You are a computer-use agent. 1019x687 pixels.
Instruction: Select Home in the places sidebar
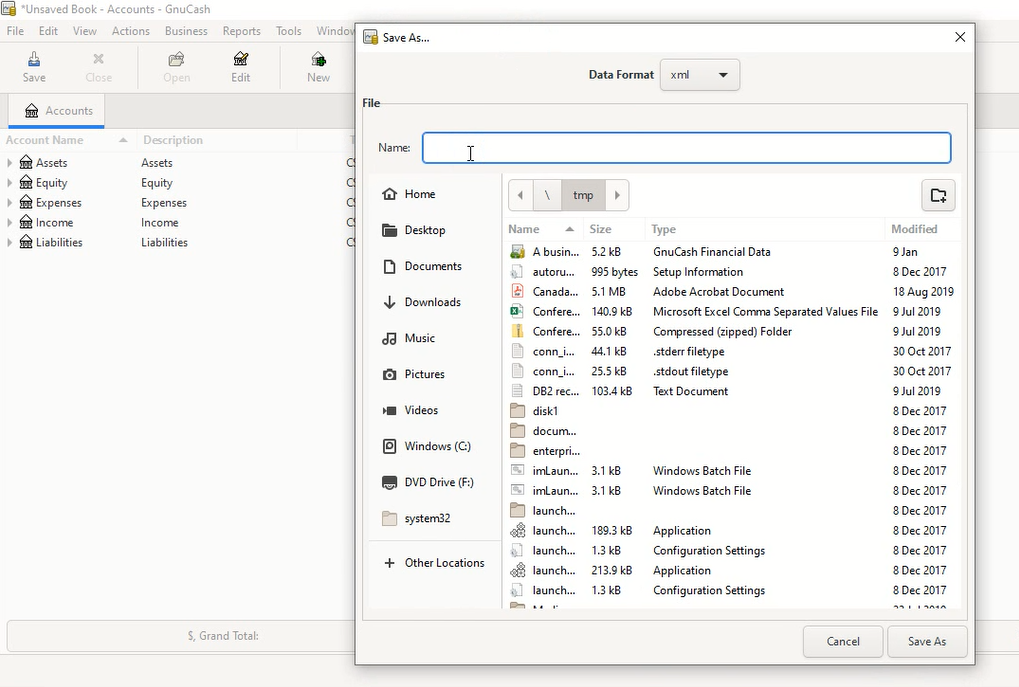pyautogui.click(x=419, y=194)
